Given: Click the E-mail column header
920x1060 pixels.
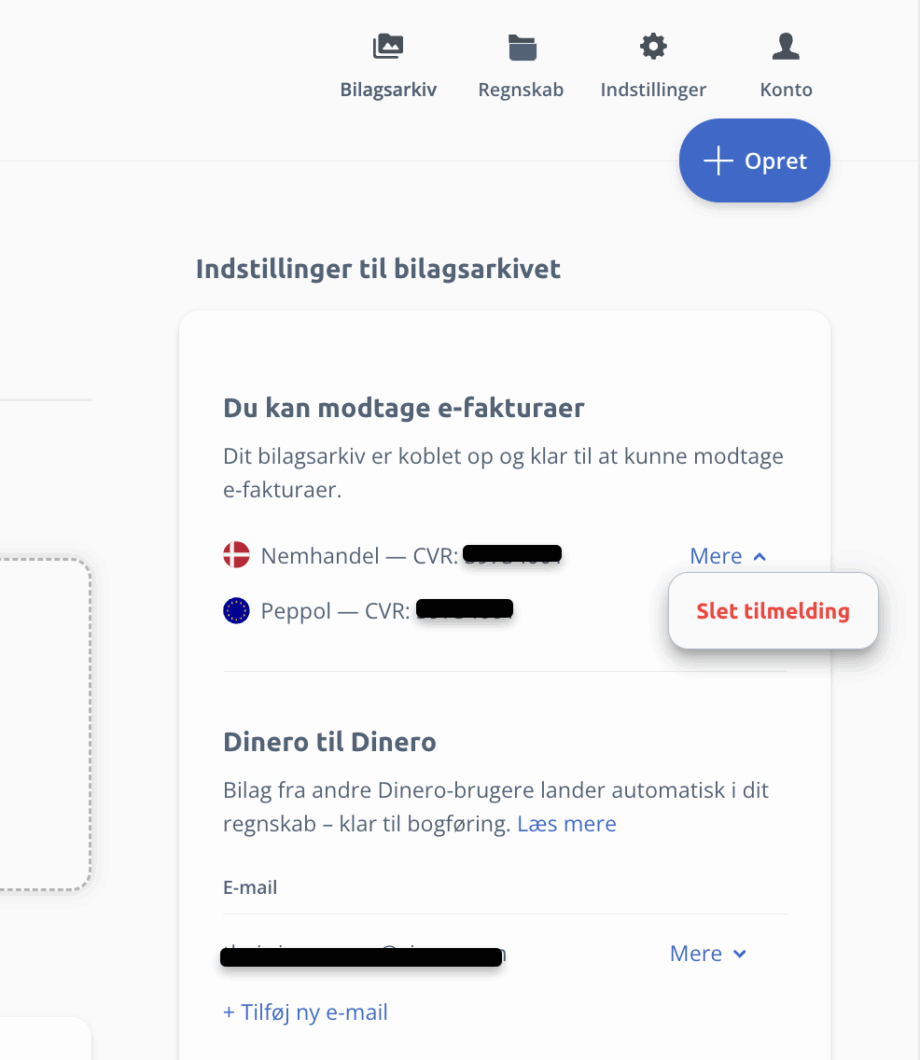Looking at the screenshot, I should pyautogui.click(x=250, y=887).
